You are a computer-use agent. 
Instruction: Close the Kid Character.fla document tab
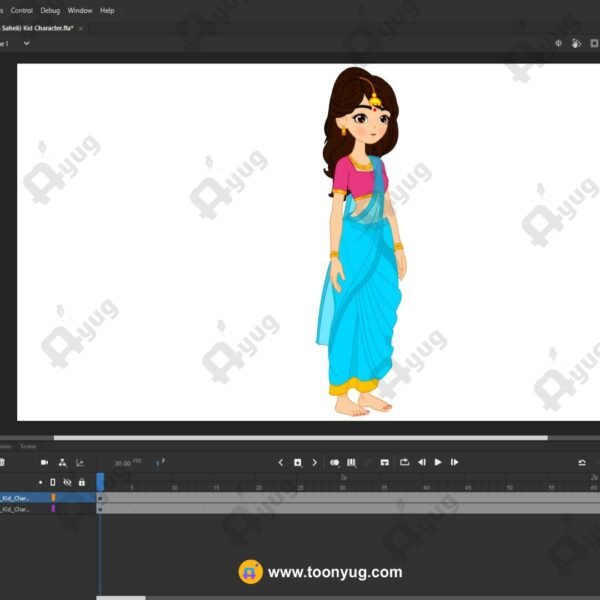click(81, 29)
